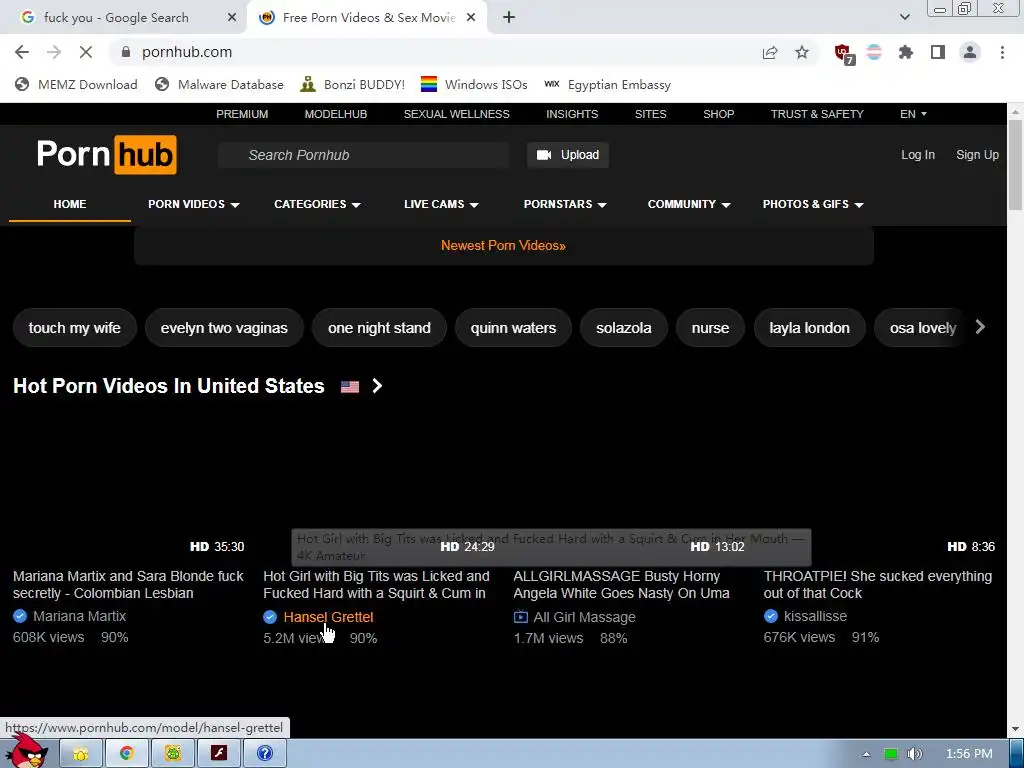Open the INSIGHTS top link
Image resolution: width=1024 pixels, height=768 pixels.
pyautogui.click(x=572, y=114)
